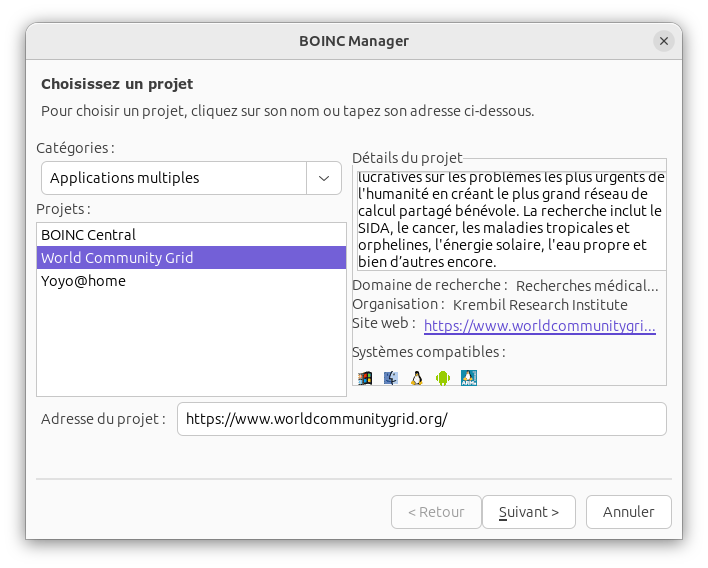Click the Annuler button
This screenshot has width=708, height=568.
628,512
